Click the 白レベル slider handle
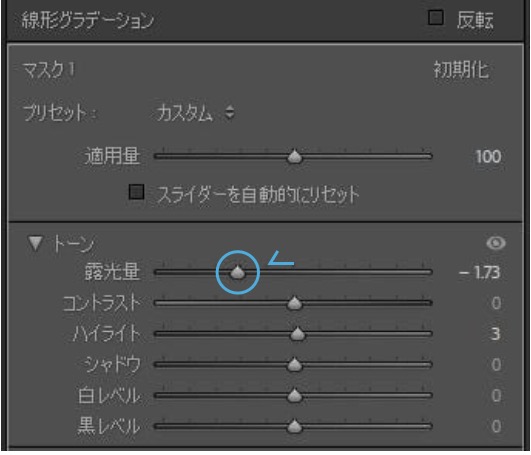 tap(295, 395)
